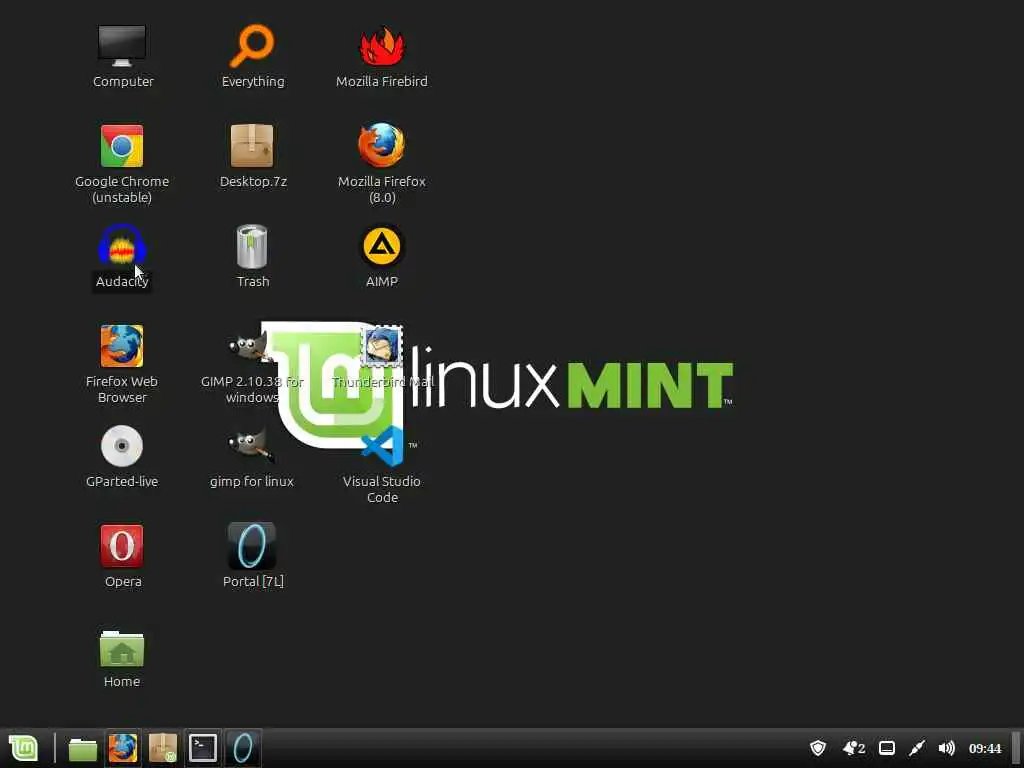Select the gimp for linux shortcut
This screenshot has height=768, width=1024.
click(x=252, y=446)
